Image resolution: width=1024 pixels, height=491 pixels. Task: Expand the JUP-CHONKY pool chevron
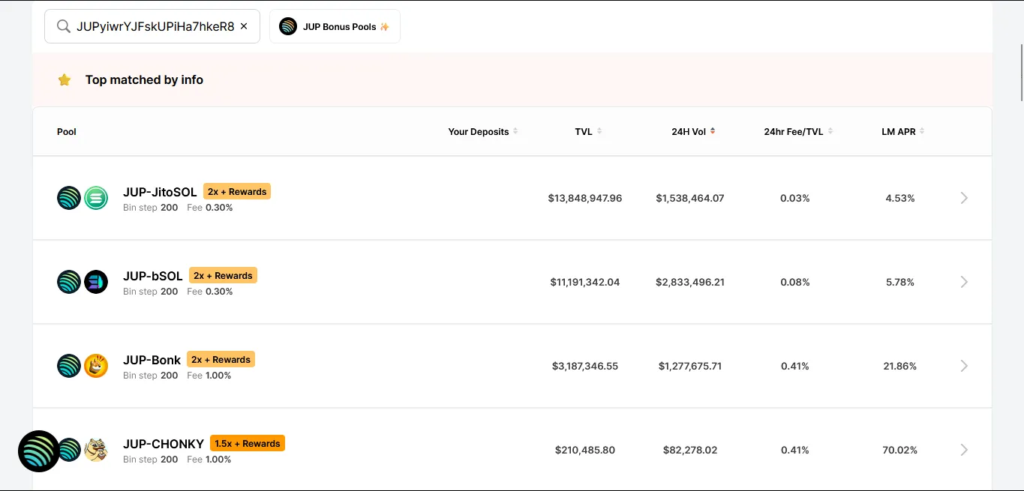[964, 450]
